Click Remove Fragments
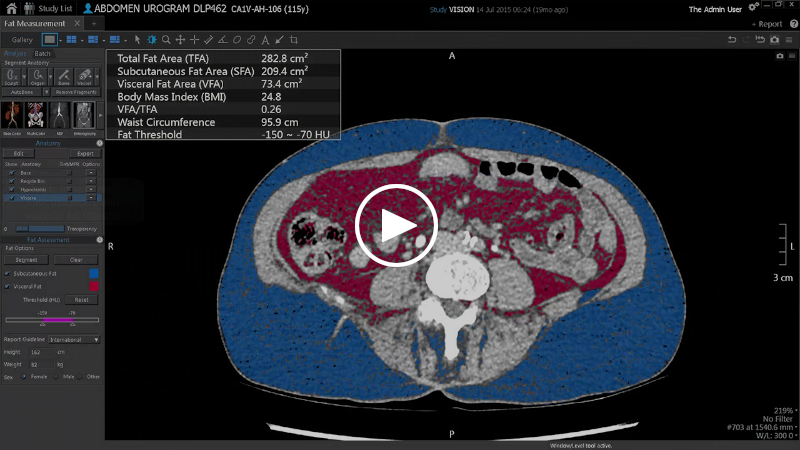 click(x=76, y=92)
